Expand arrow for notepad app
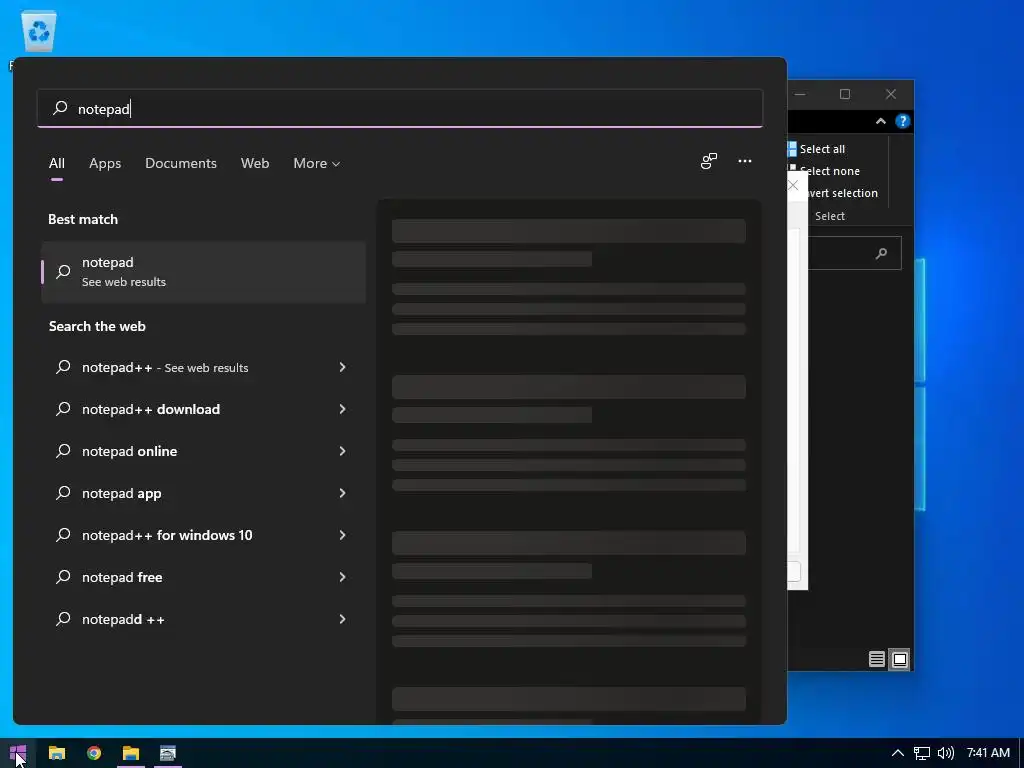Screen dimensions: 1024x768 pos(342,493)
